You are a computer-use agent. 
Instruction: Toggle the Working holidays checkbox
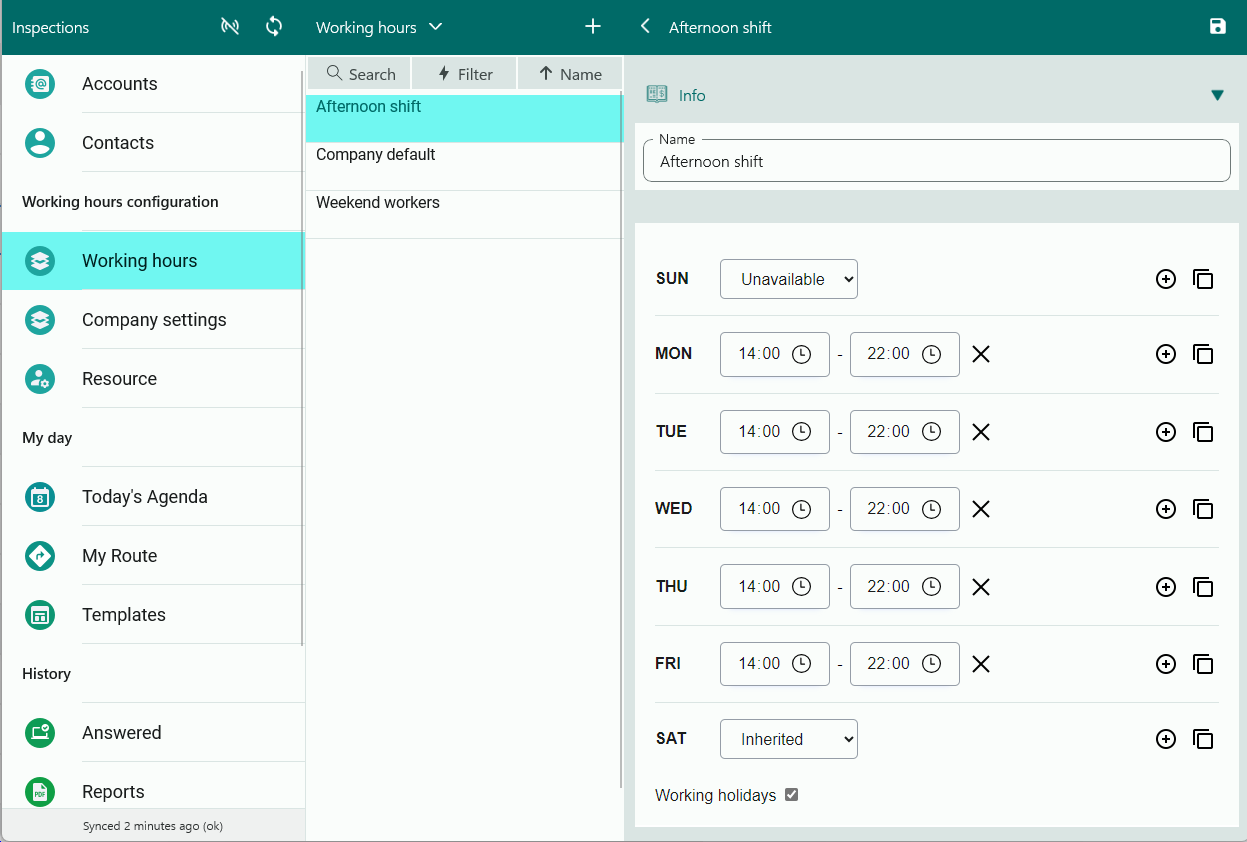click(x=791, y=795)
